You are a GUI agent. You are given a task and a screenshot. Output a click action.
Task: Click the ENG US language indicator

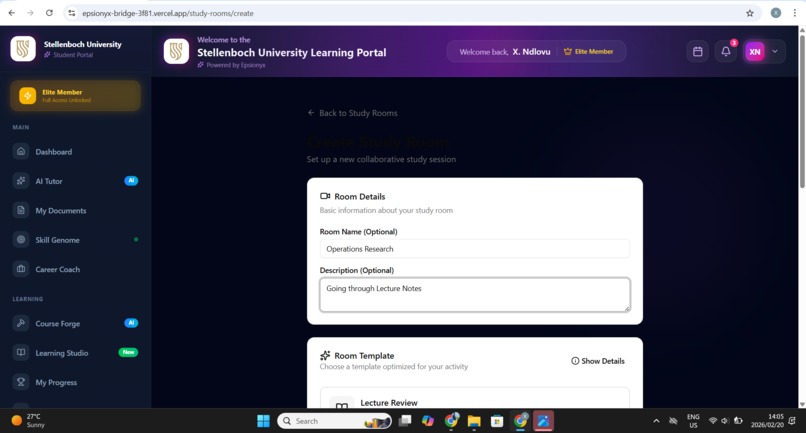pyautogui.click(x=693, y=421)
